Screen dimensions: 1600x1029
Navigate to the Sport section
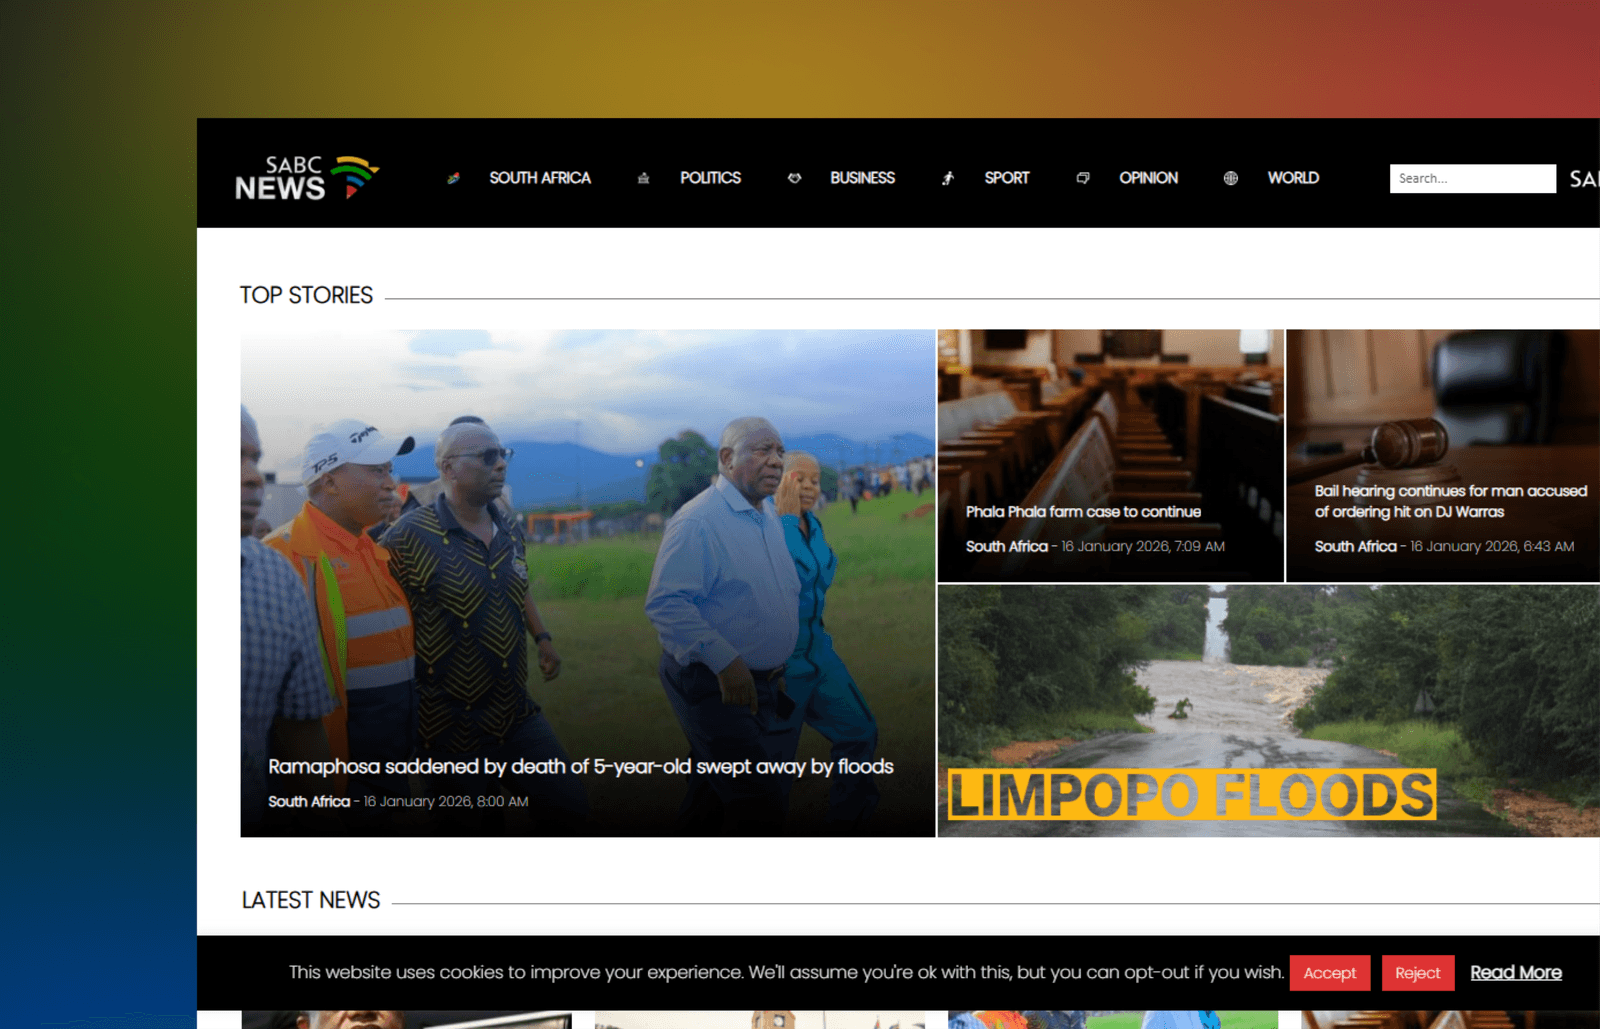1006,178
